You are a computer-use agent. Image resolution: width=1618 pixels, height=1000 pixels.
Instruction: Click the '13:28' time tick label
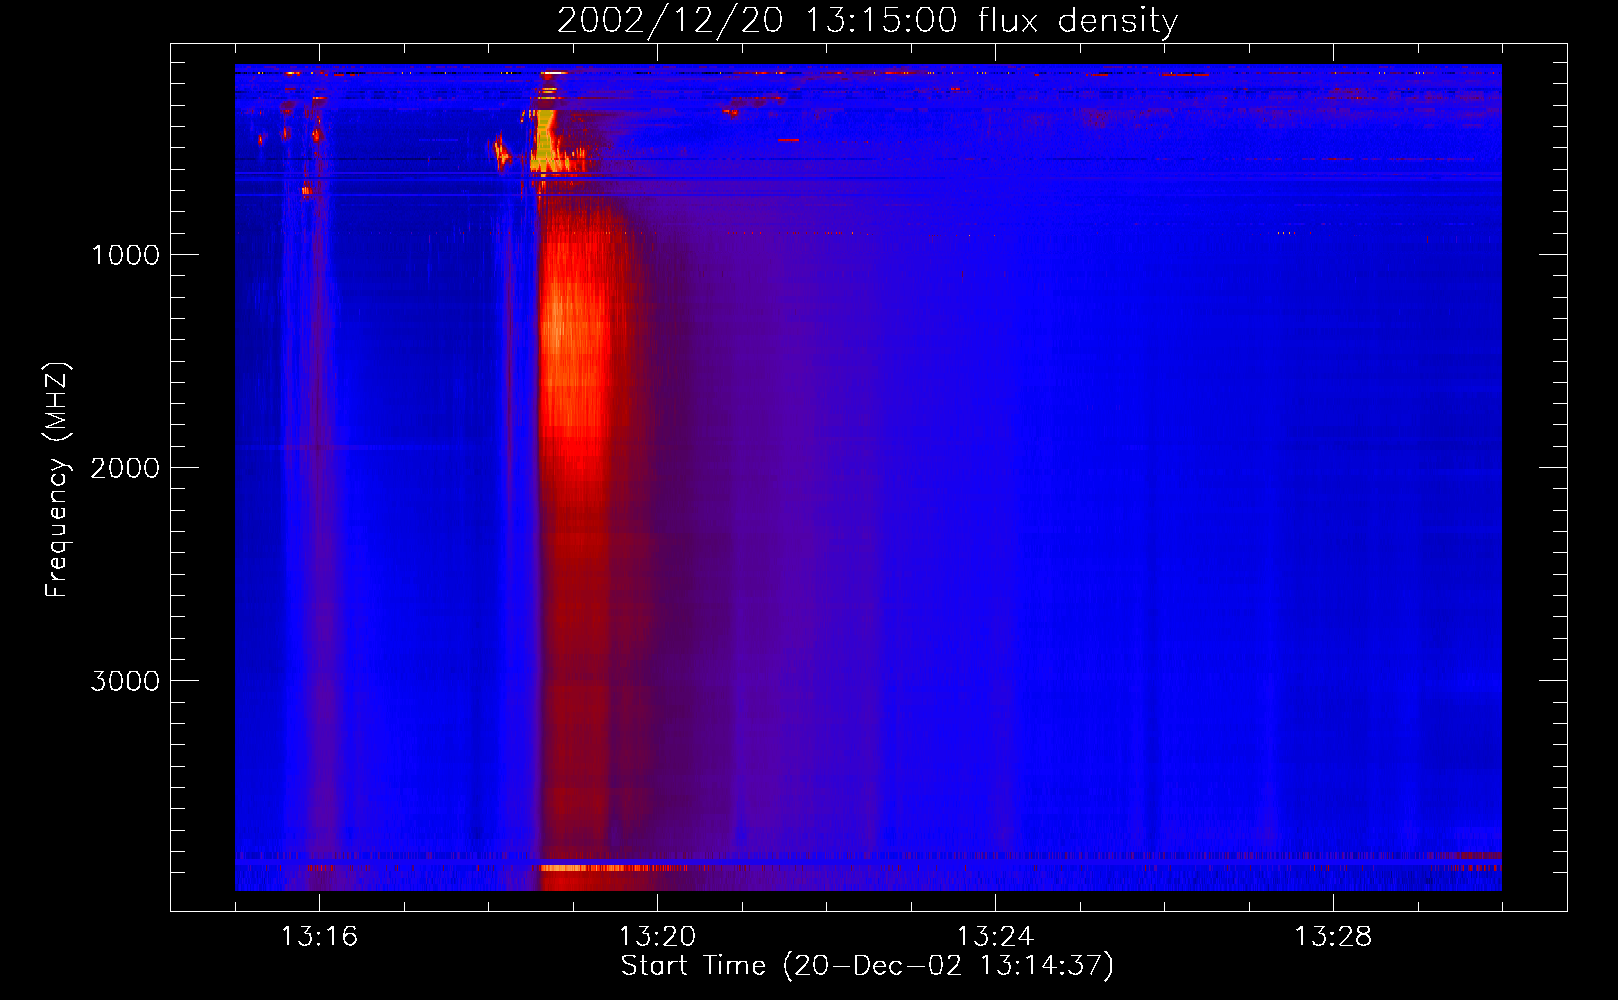point(1333,937)
